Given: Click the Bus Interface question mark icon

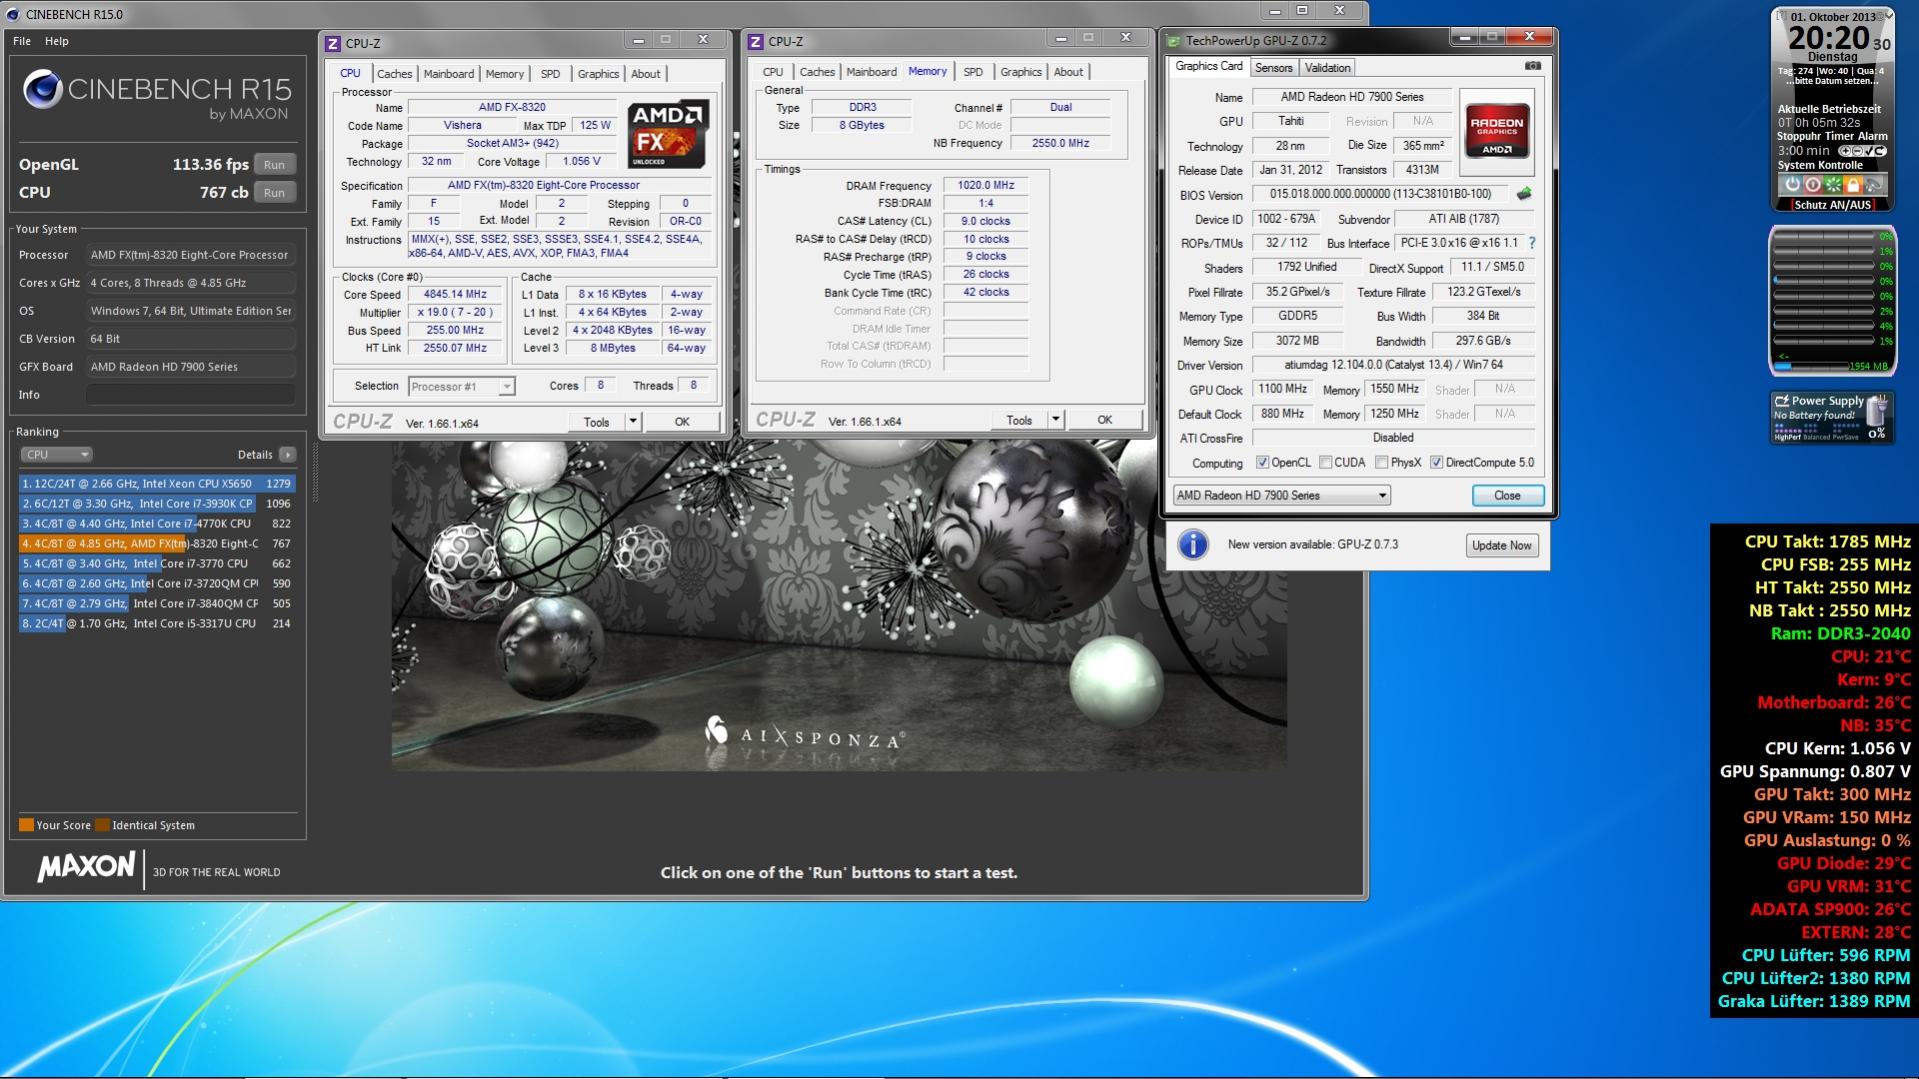Looking at the screenshot, I should [1531, 243].
